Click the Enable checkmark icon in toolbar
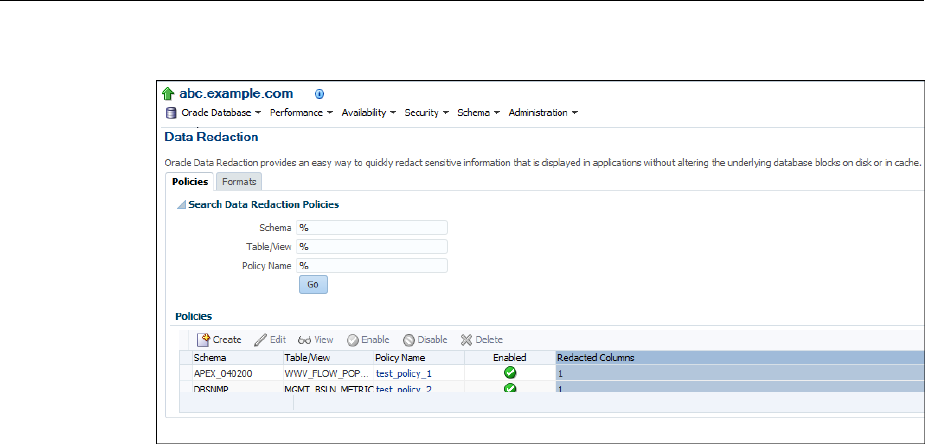Screen dimensions: 925x444 coord(353,340)
